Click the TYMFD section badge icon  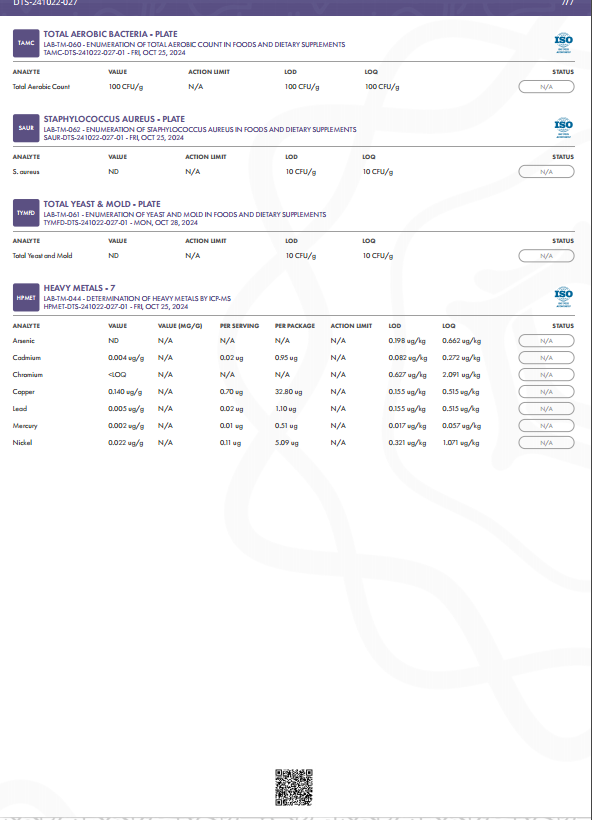click(26, 213)
